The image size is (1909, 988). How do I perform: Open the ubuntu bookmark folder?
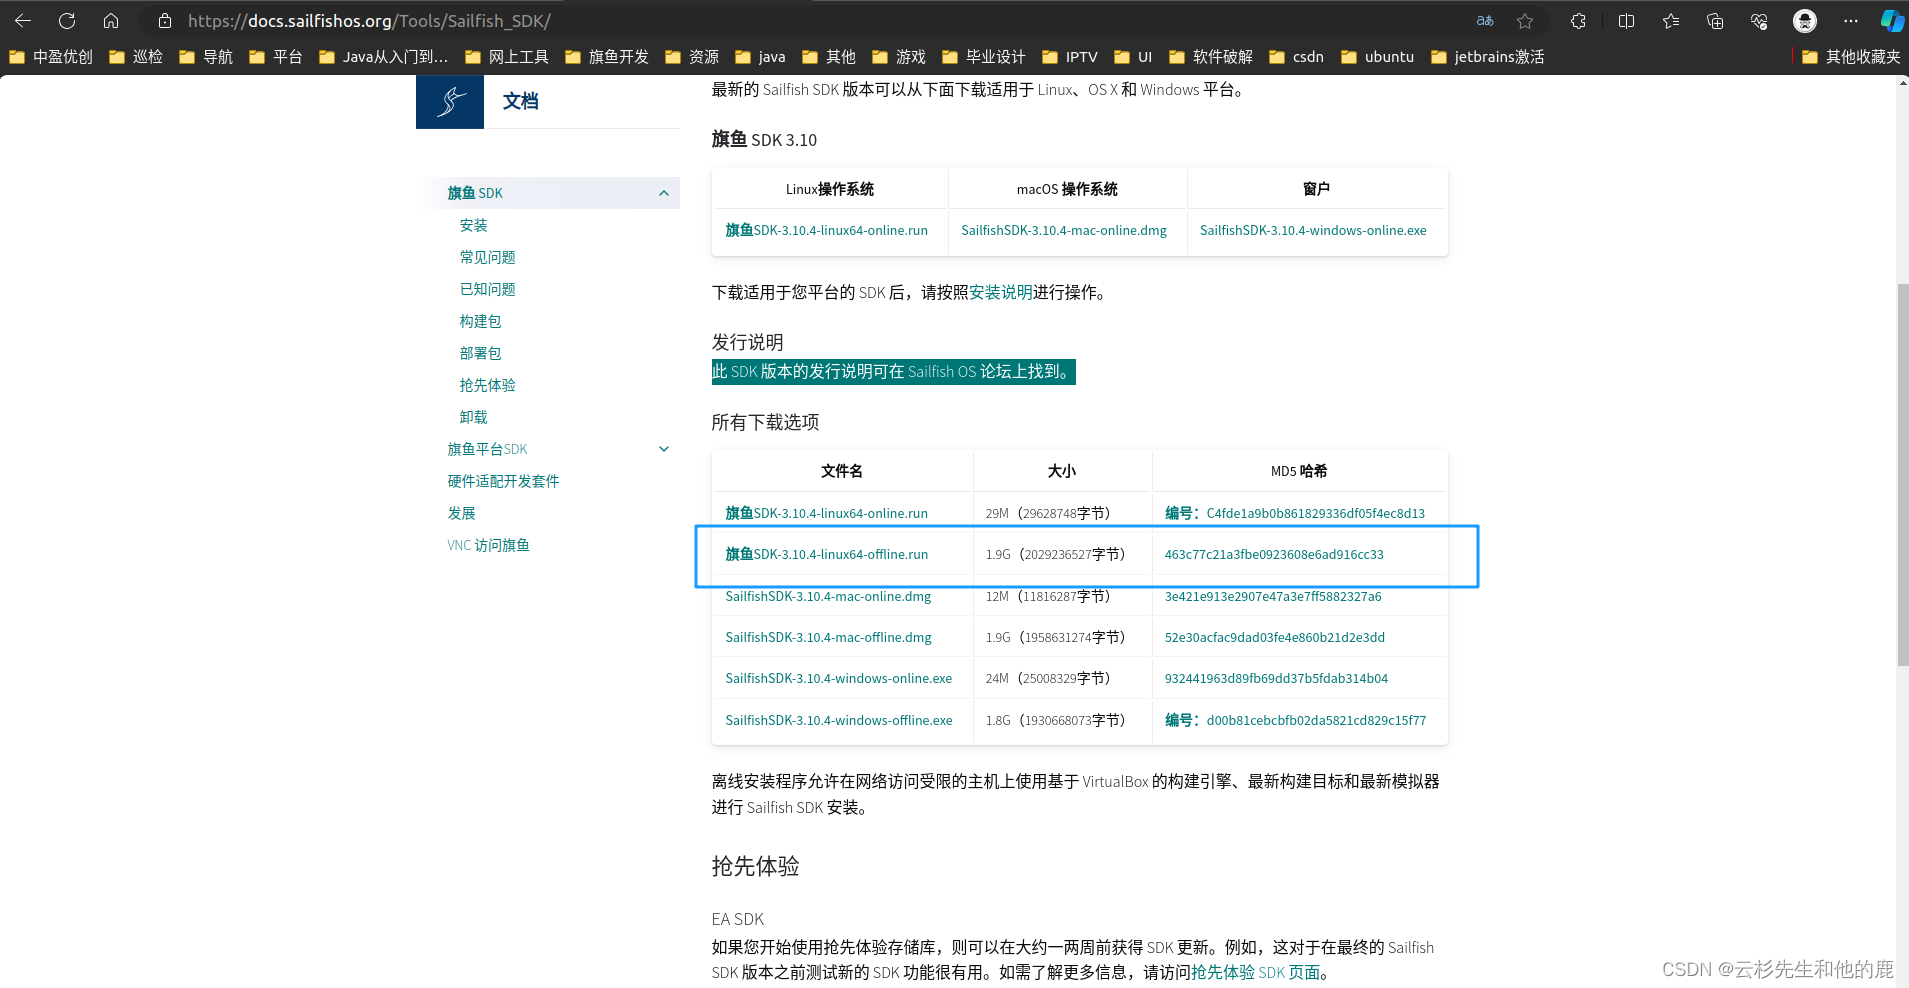[x=1378, y=57]
